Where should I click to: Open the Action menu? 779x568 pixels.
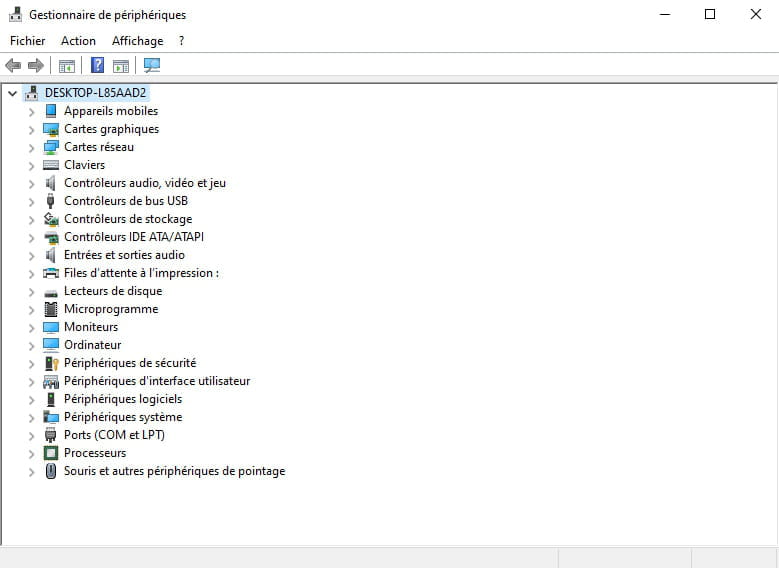(x=78, y=41)
